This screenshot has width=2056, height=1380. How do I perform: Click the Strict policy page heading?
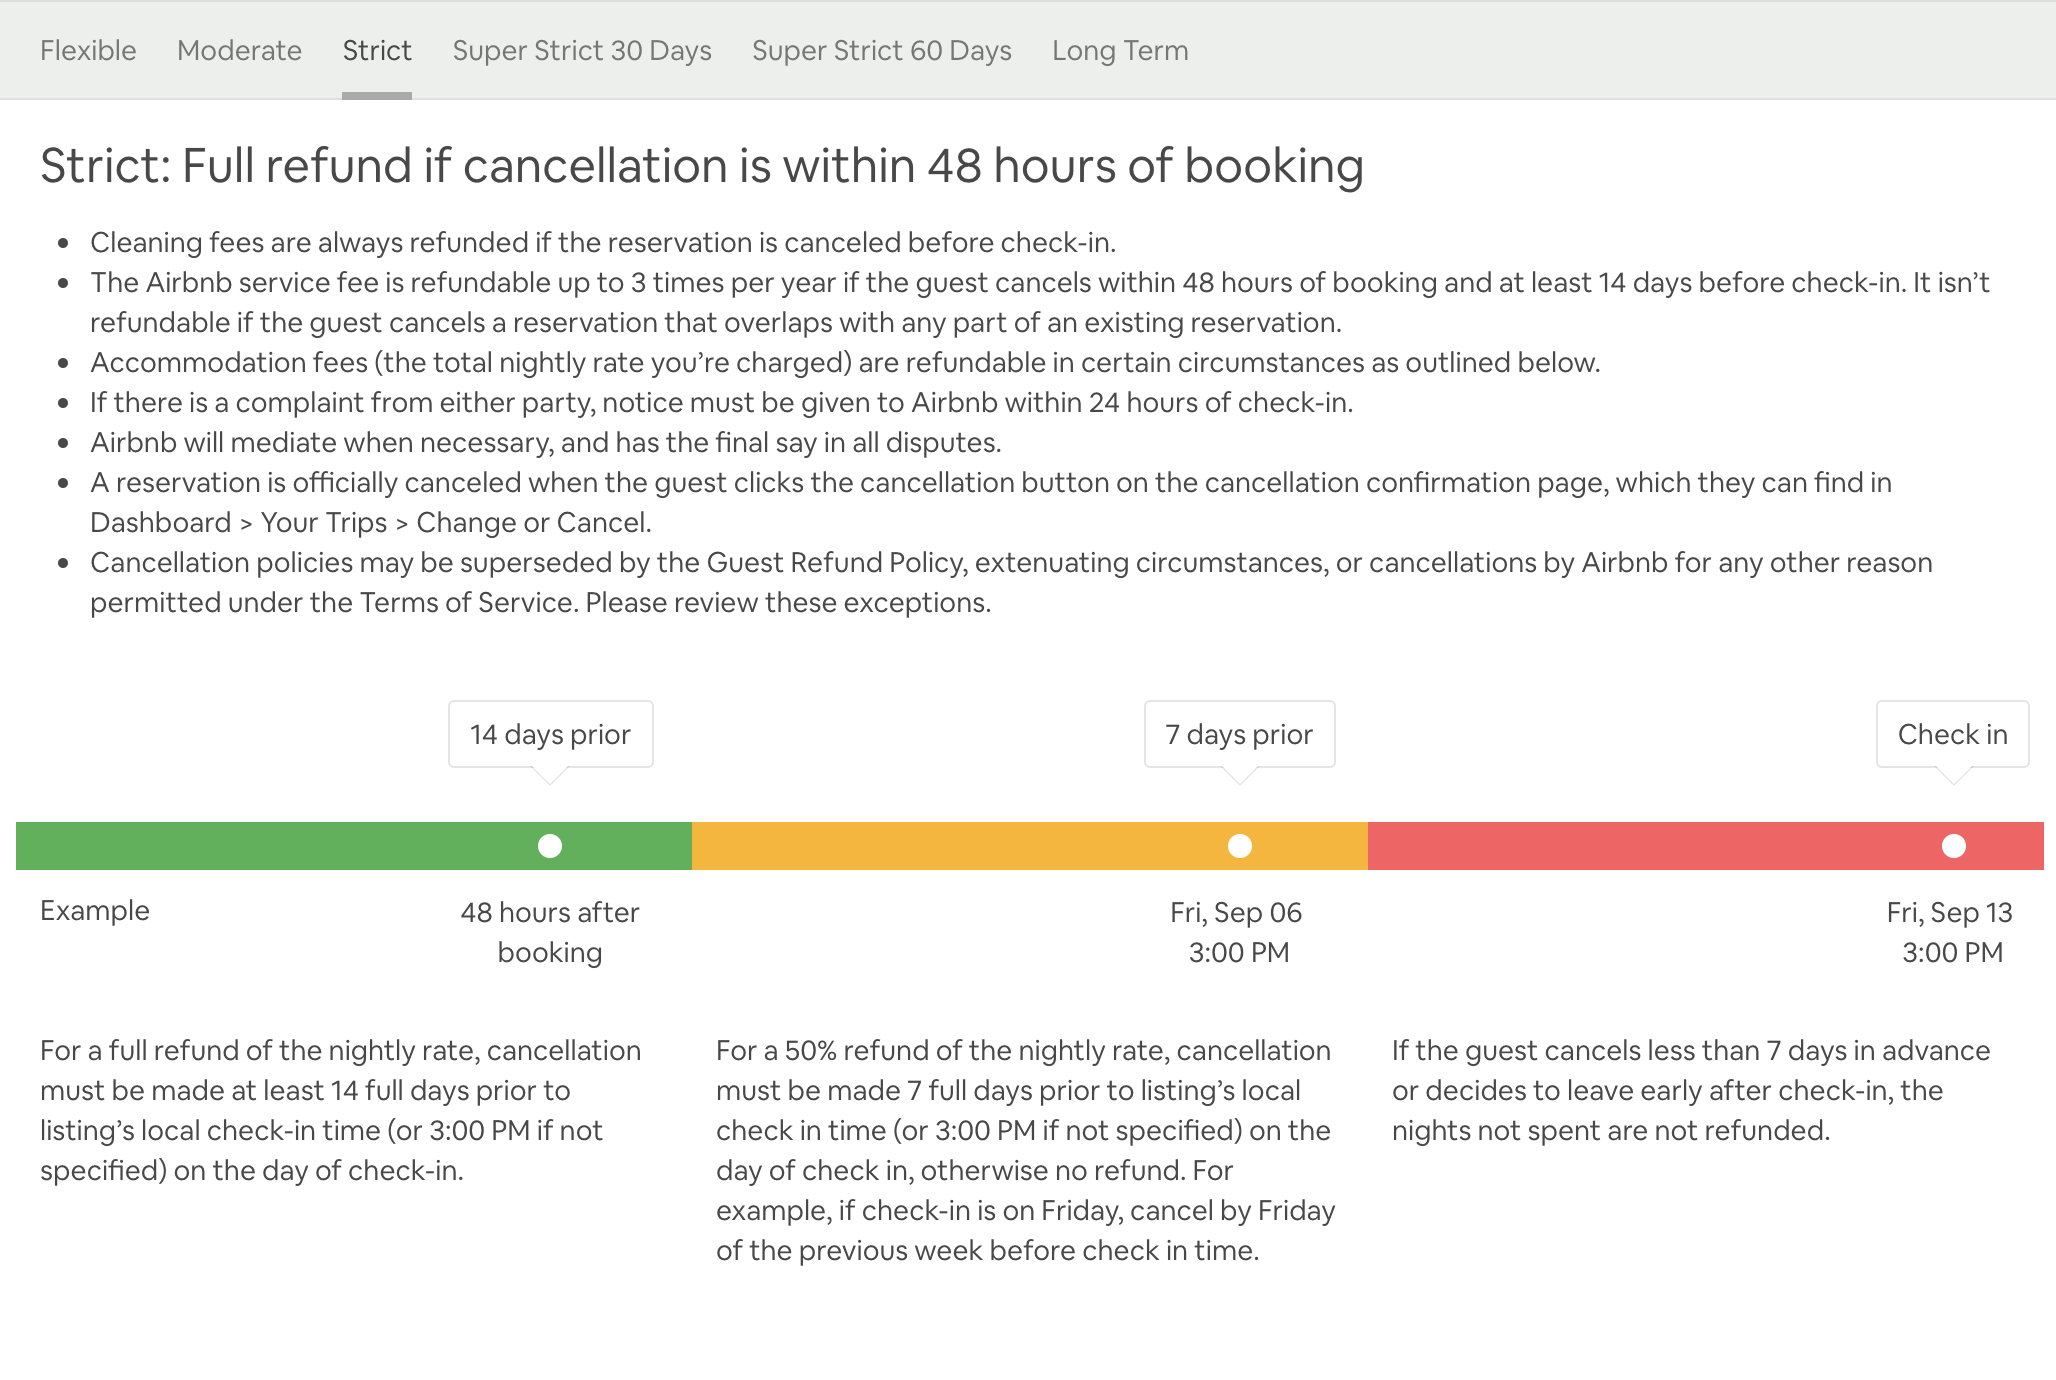pos(702,167)
